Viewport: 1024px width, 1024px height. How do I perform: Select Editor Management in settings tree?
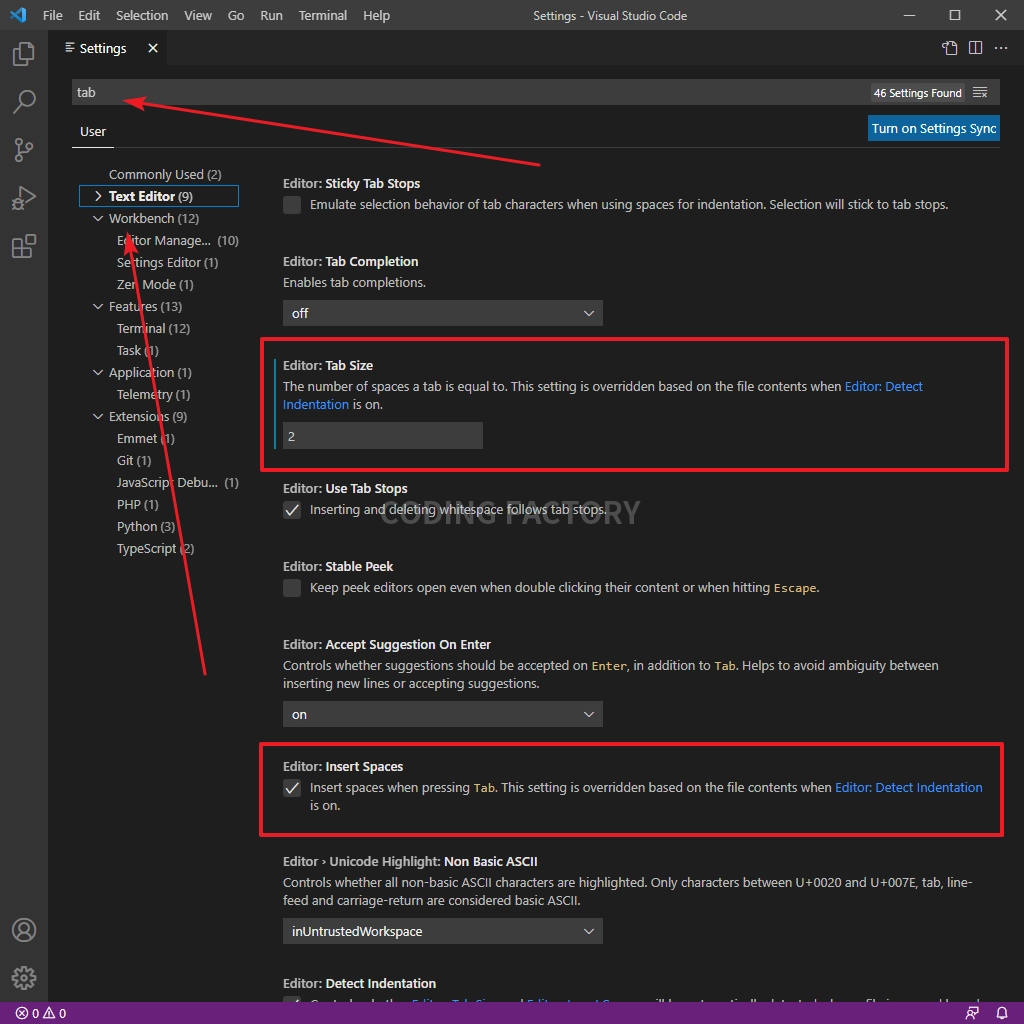(178, 240)
